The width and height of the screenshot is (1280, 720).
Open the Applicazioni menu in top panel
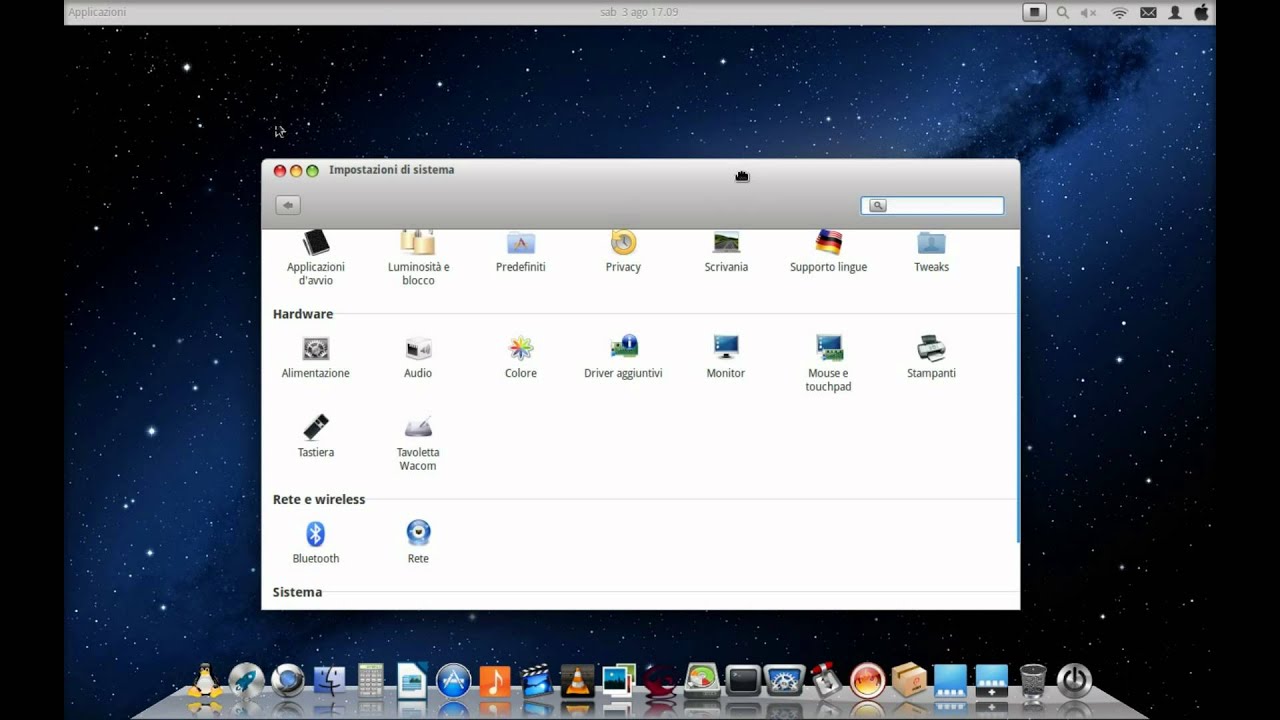tap(97, 12)
